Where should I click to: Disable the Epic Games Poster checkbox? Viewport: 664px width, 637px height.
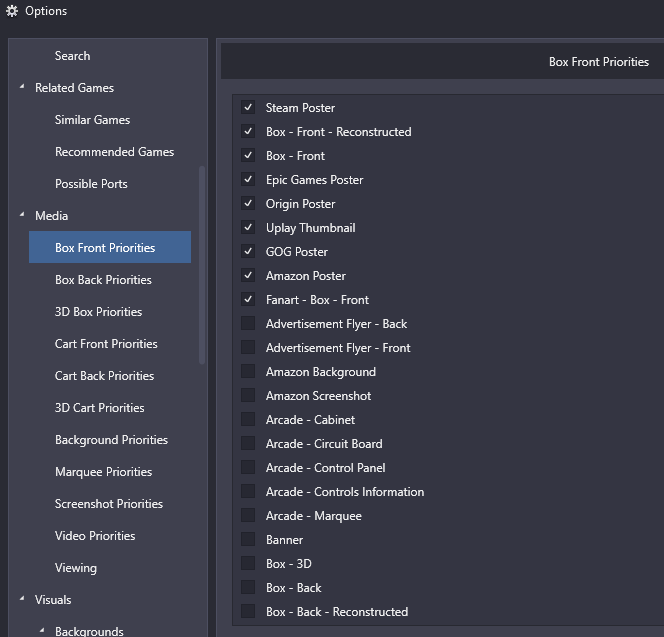click(x=248, y=179)
